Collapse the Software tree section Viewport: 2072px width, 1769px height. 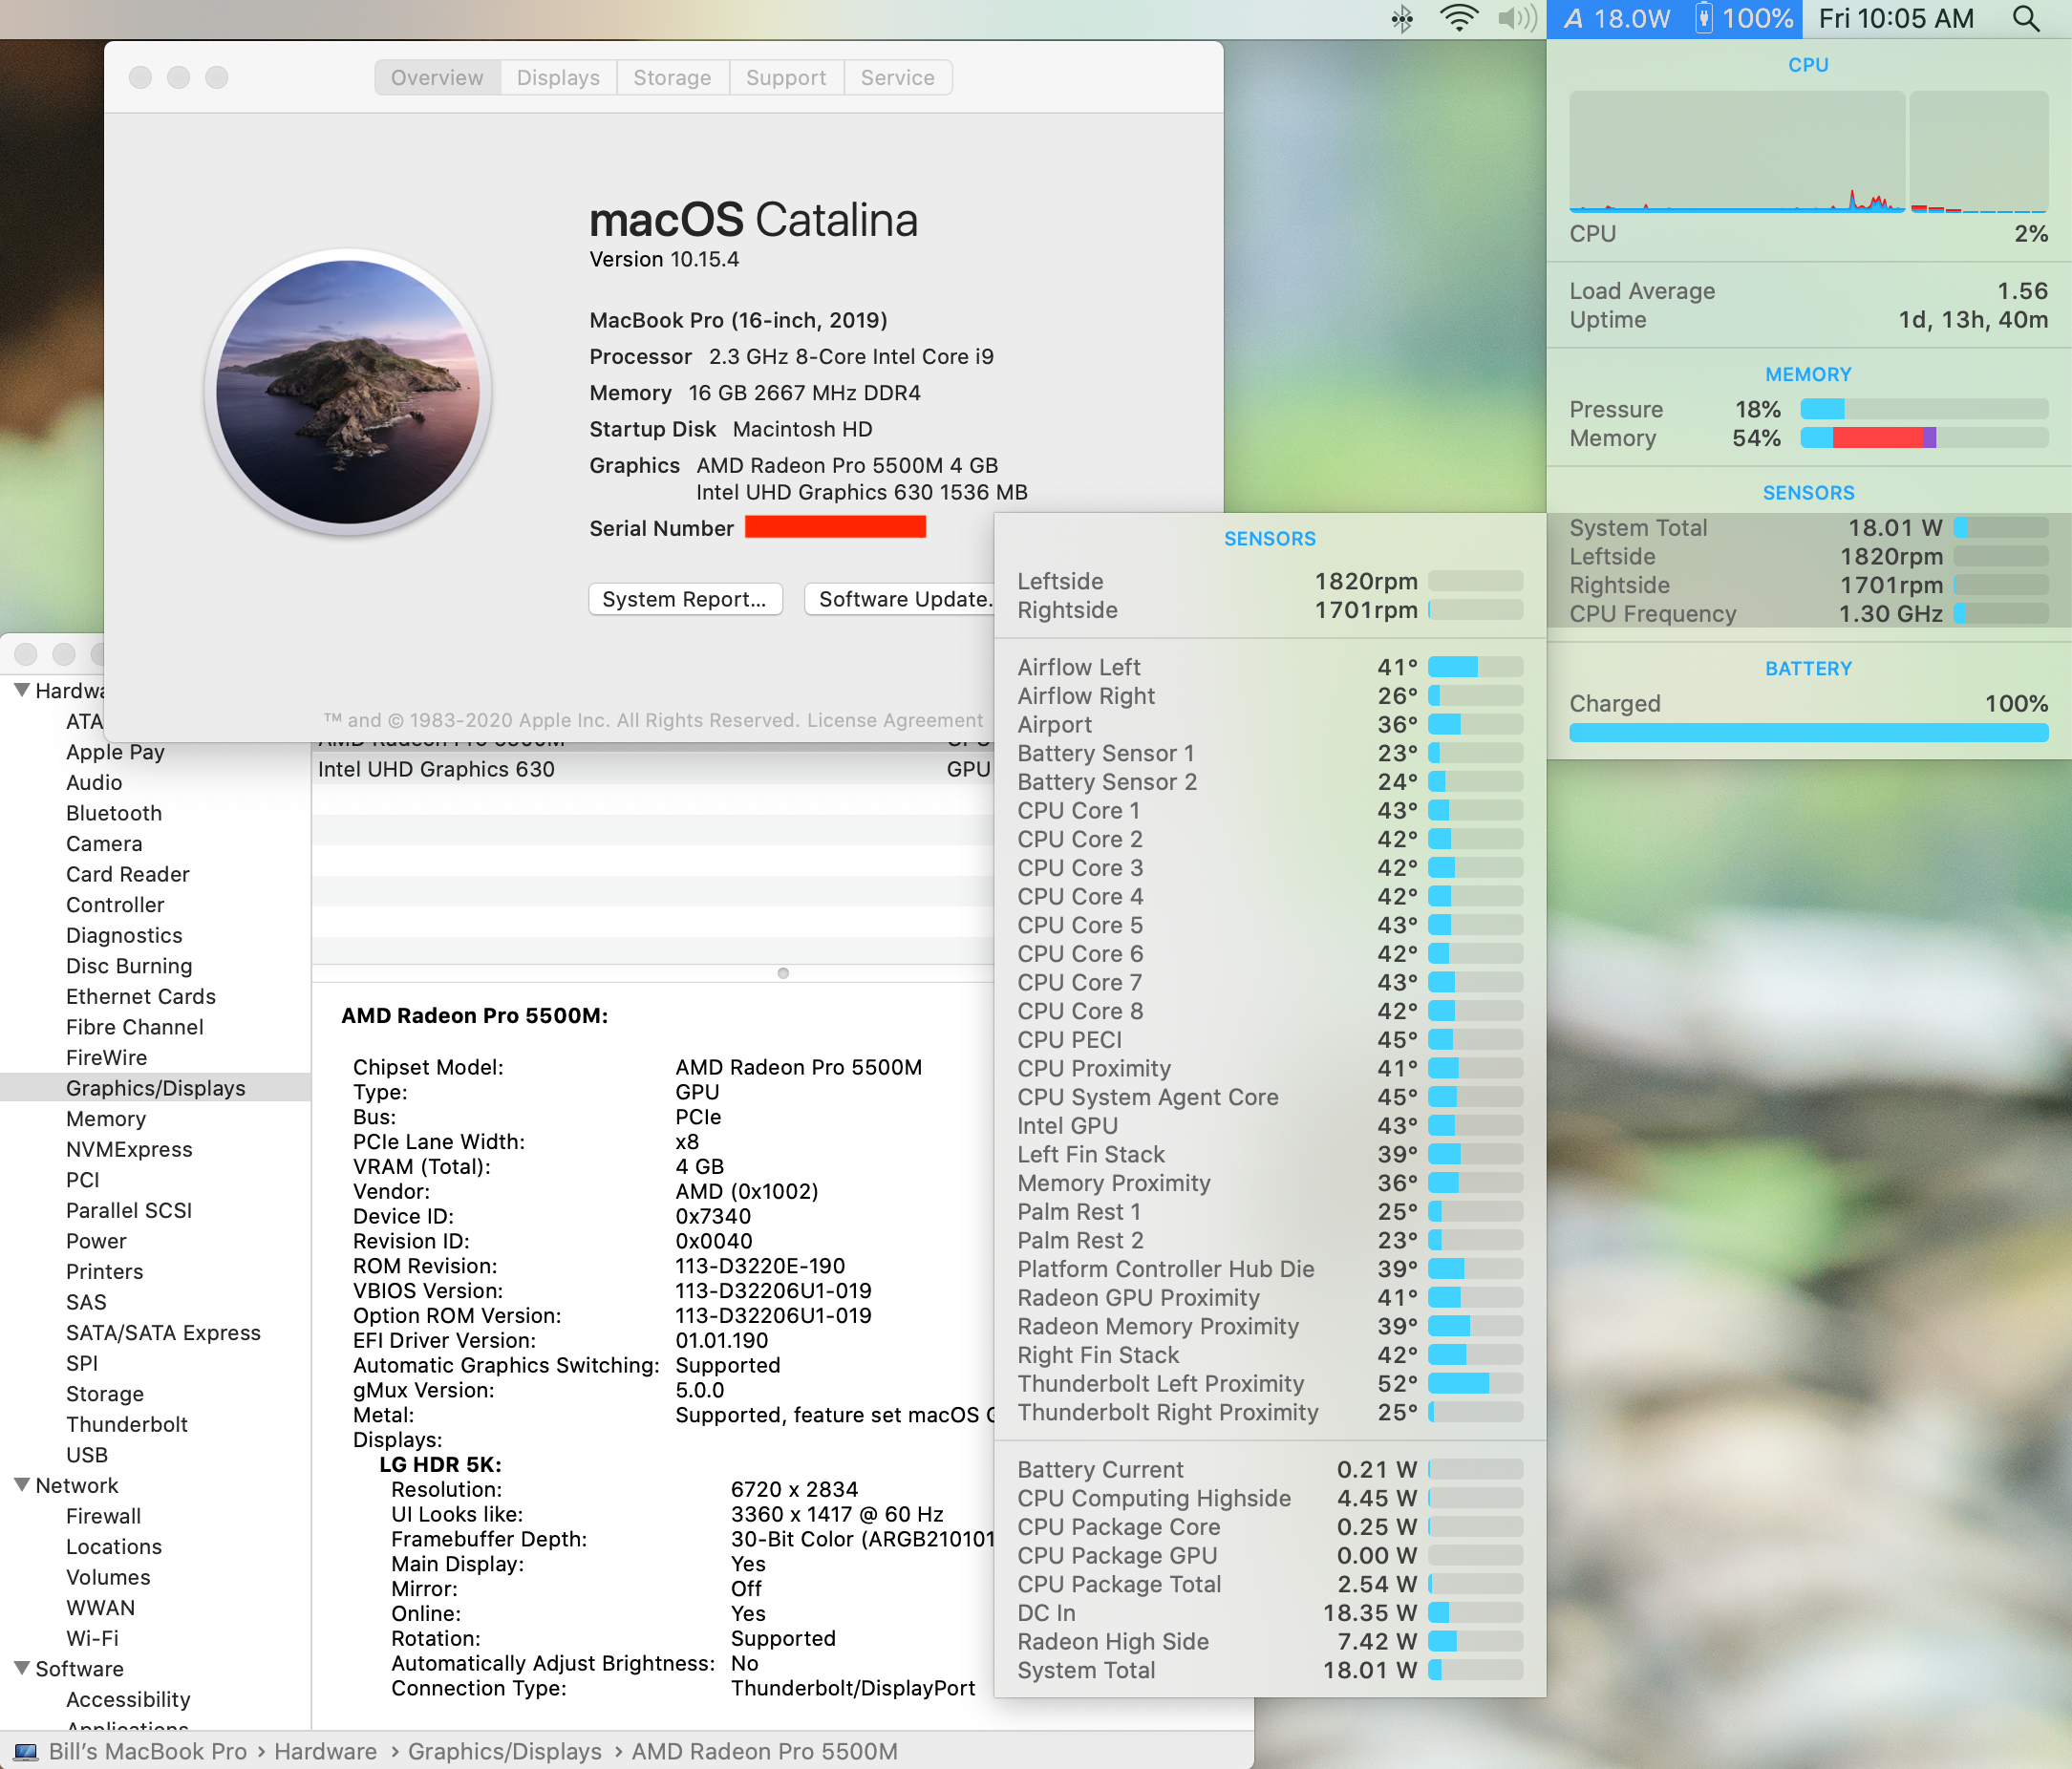[x=21, y=1668]
